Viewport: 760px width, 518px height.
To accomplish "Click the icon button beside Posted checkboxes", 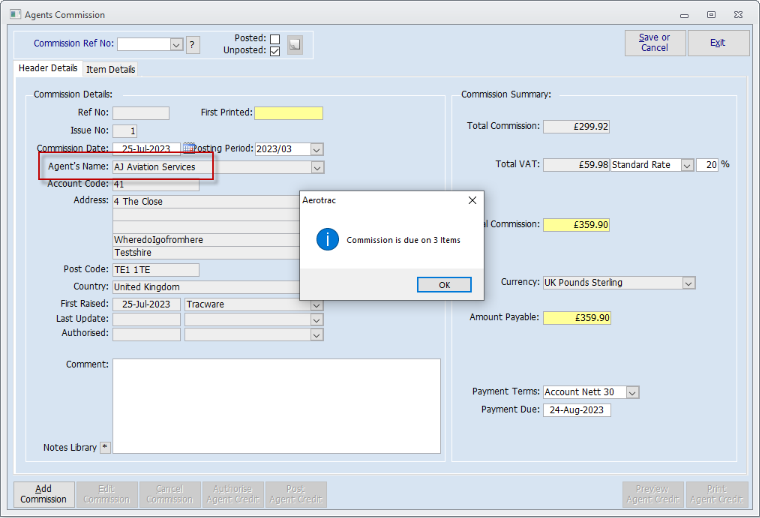I will click(x=295, y=45).
